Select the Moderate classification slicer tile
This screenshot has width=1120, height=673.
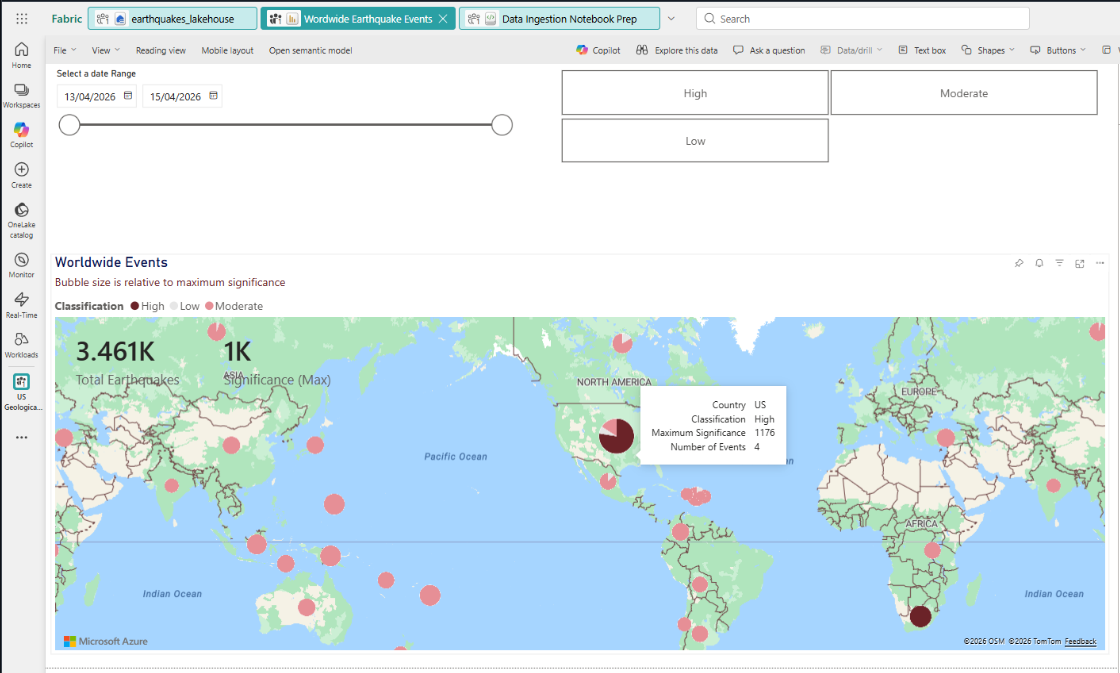pos(964,93)
